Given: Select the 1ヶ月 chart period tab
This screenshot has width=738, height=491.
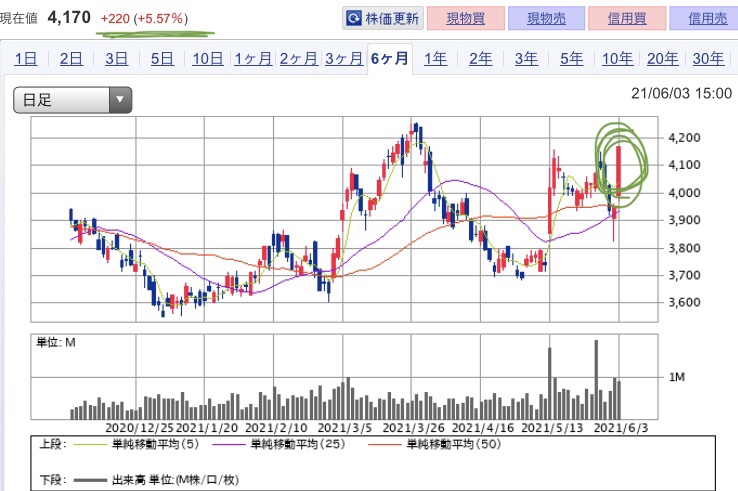Looking at the screenshot, I should click(253, 59).
